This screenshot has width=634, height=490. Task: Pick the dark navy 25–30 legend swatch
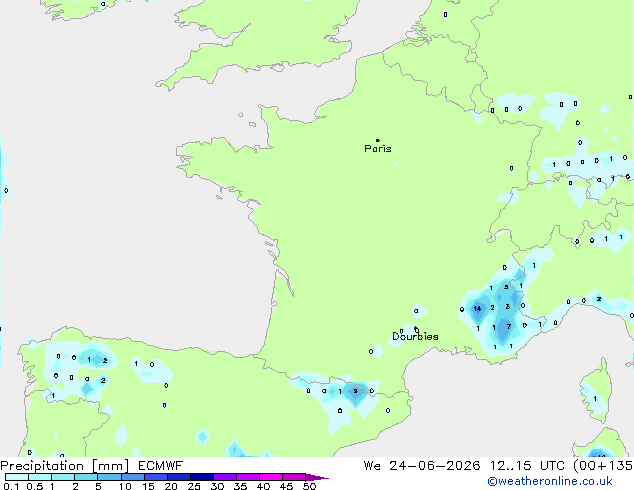click(202, 477)
